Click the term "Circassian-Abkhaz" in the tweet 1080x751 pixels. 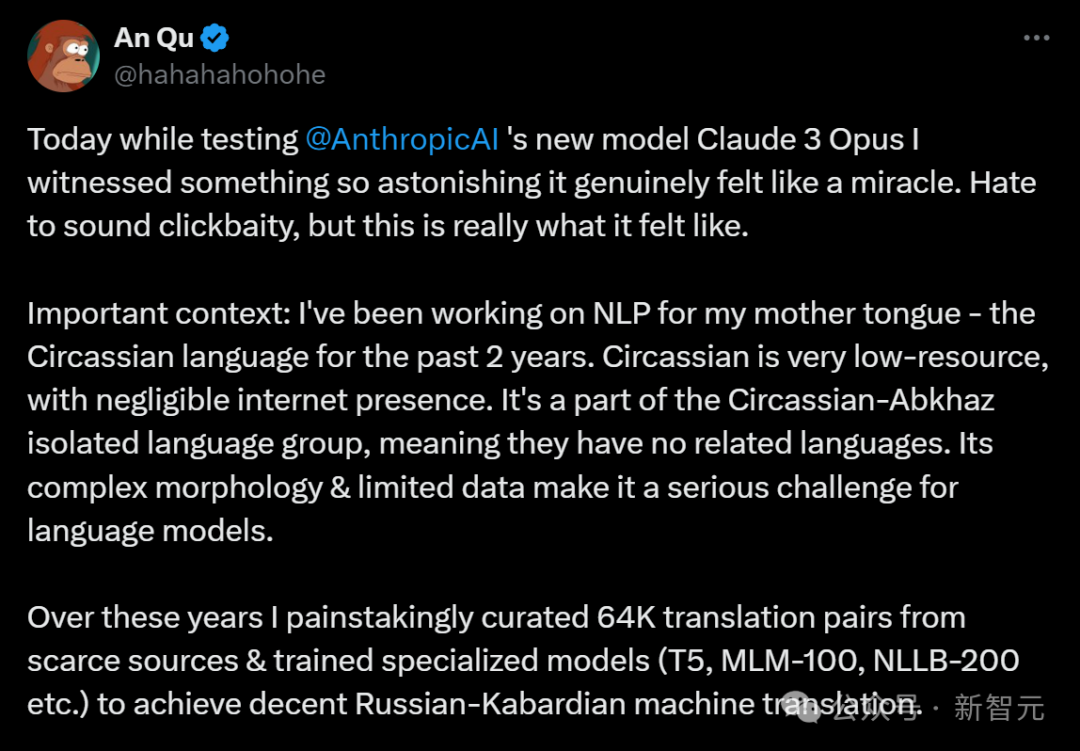tap(861, 400)
